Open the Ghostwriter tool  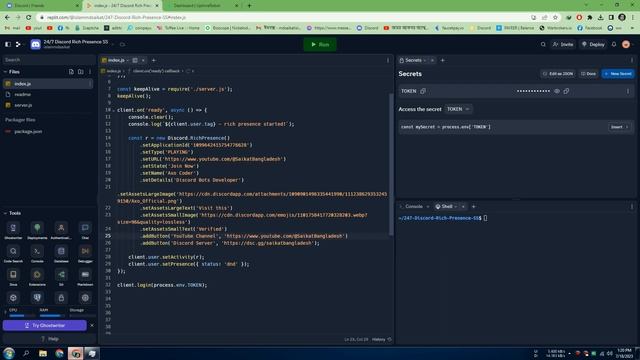point(13,230)
